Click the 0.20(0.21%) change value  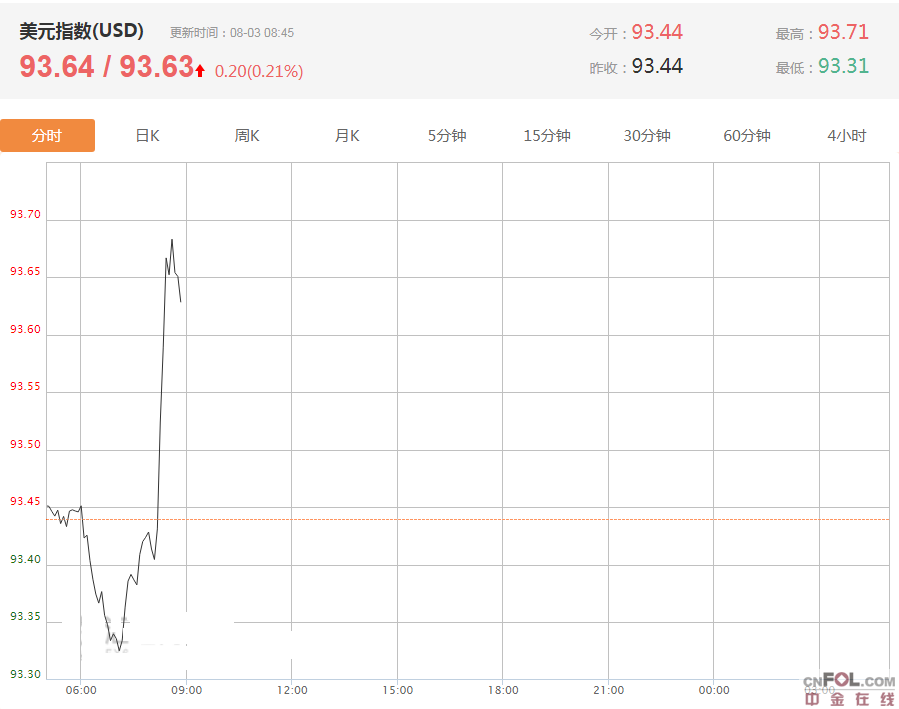pos(258,71)
